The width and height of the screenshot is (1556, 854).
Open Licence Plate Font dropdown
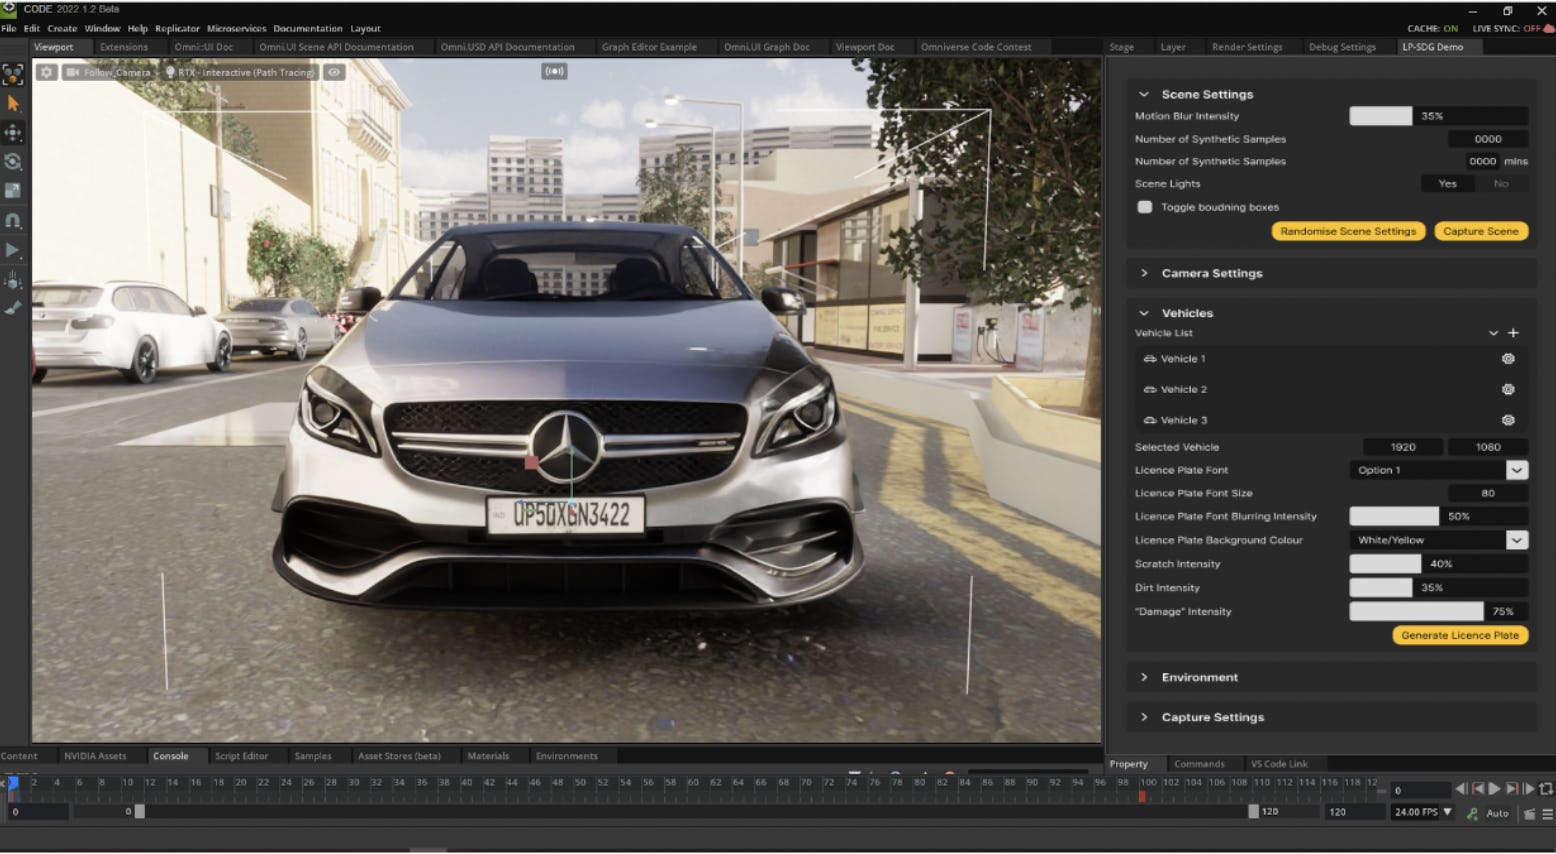[1438, 470]
